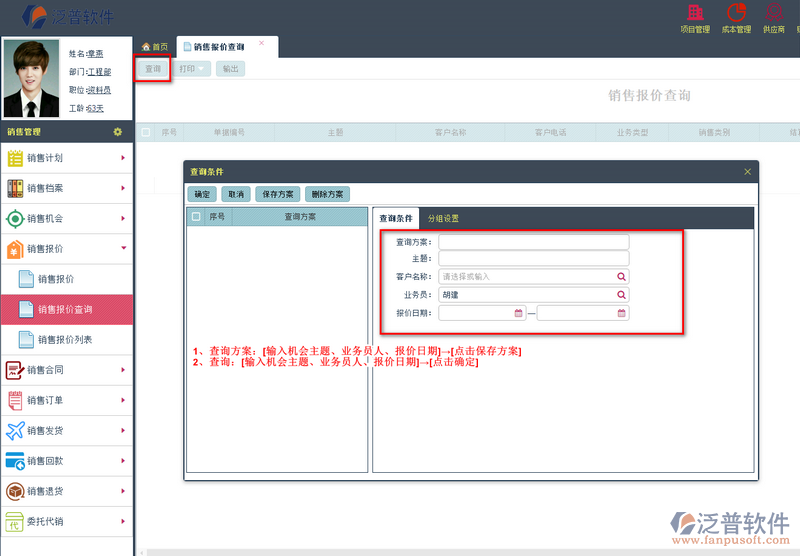Viewport: 800px width, 556px height.
Task: Click the 销售类别 column header
Action: tap(714, 133)
